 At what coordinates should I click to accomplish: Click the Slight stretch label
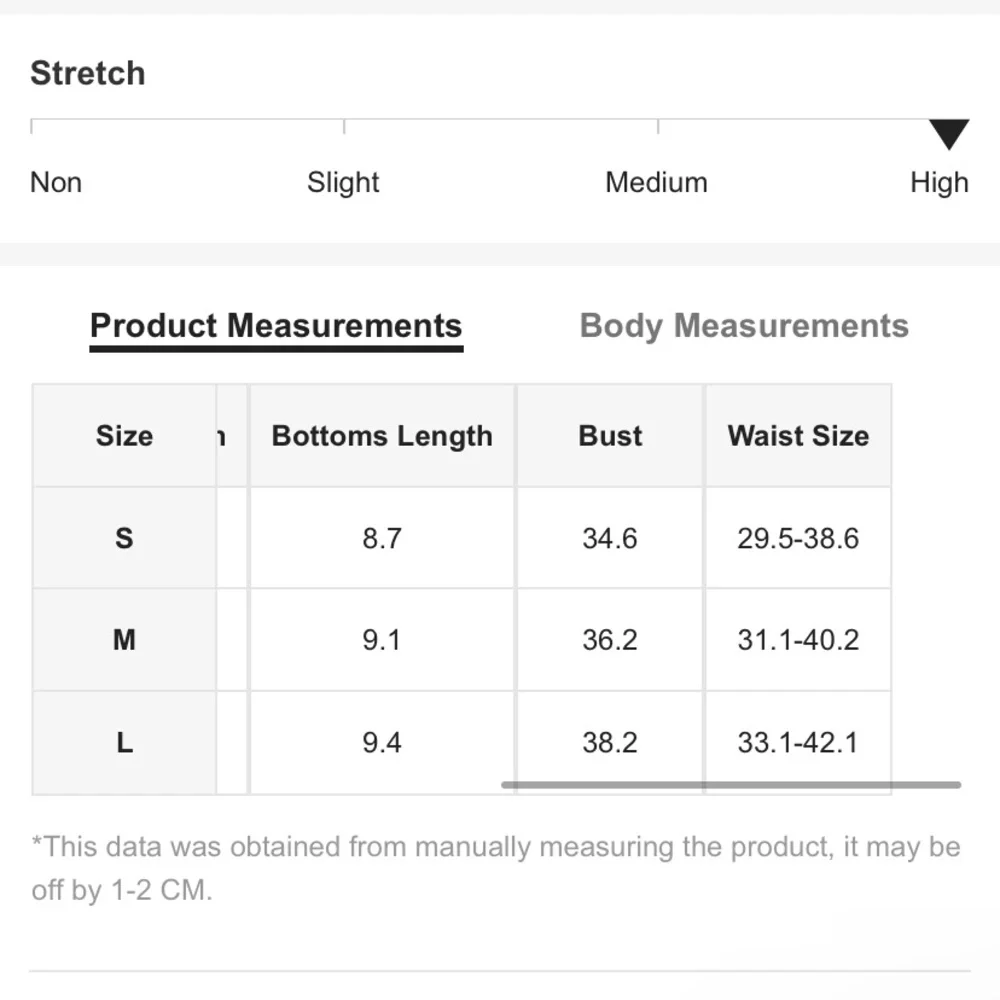[x=343, y=182]
